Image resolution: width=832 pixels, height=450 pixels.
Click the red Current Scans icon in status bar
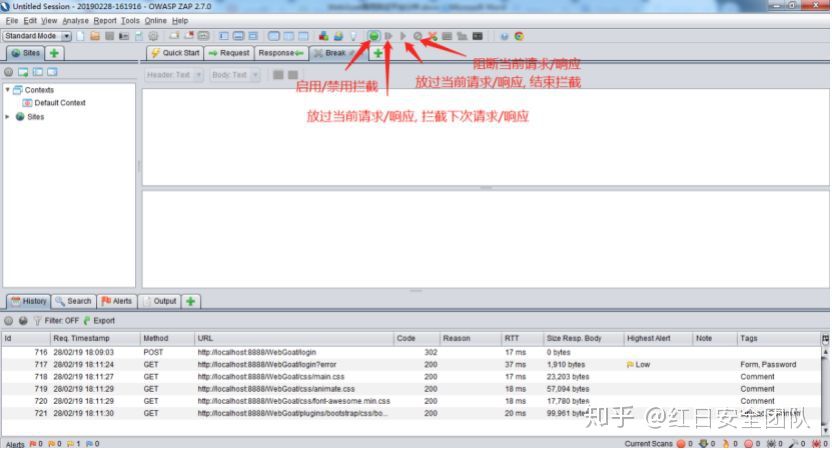pyautogui.click(x=681, y=444)
